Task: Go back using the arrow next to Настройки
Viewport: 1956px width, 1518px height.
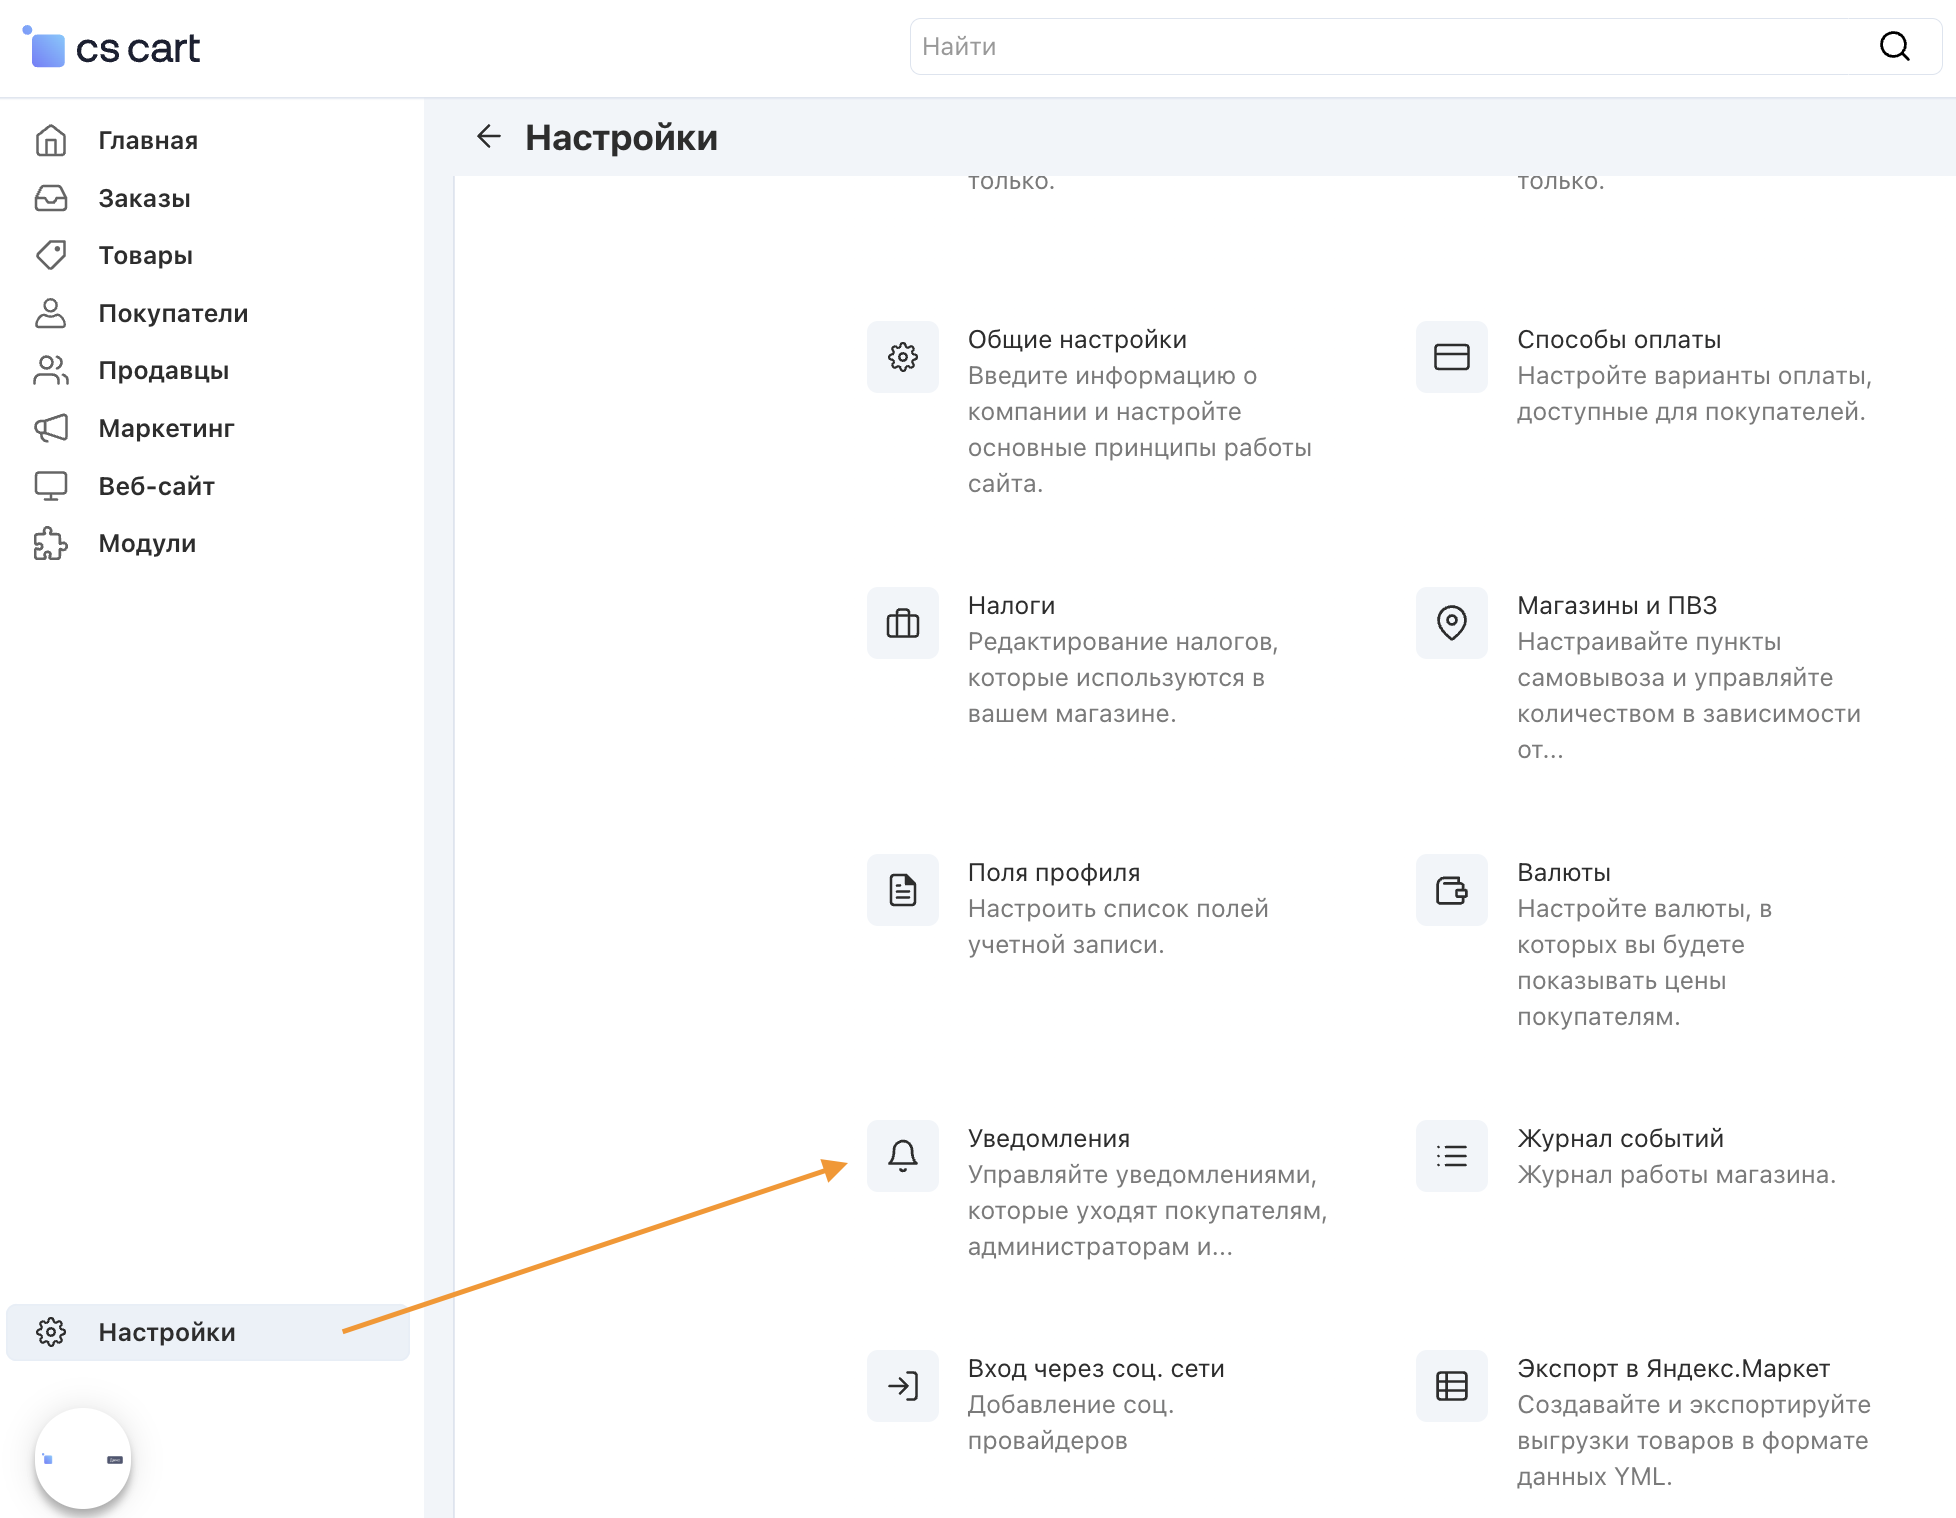Action: click(488, 136)
